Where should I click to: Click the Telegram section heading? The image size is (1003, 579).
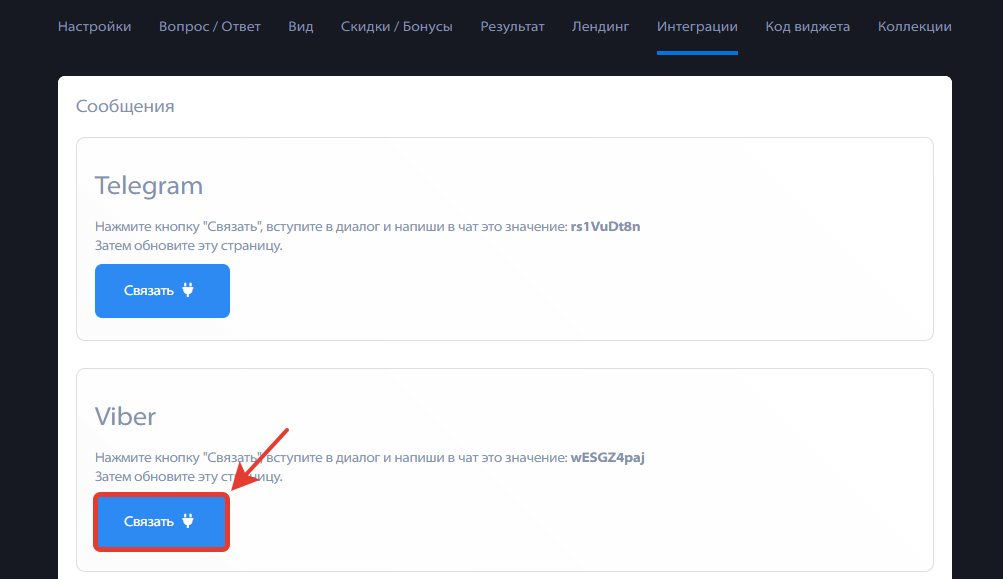coord(149,186)
